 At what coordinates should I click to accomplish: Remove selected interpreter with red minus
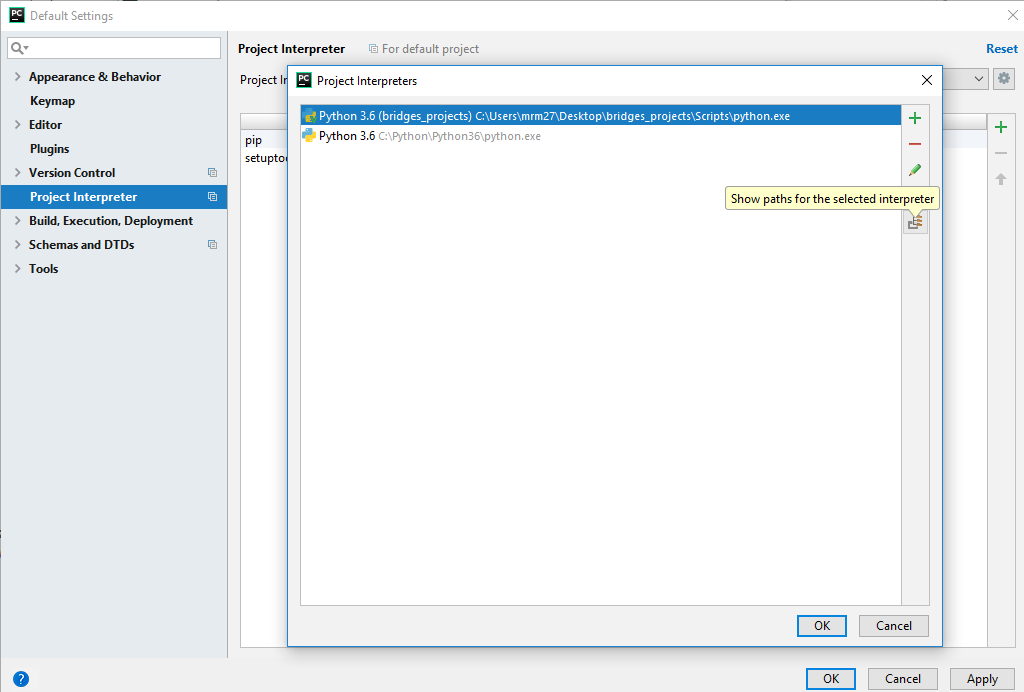coord(914,144)
